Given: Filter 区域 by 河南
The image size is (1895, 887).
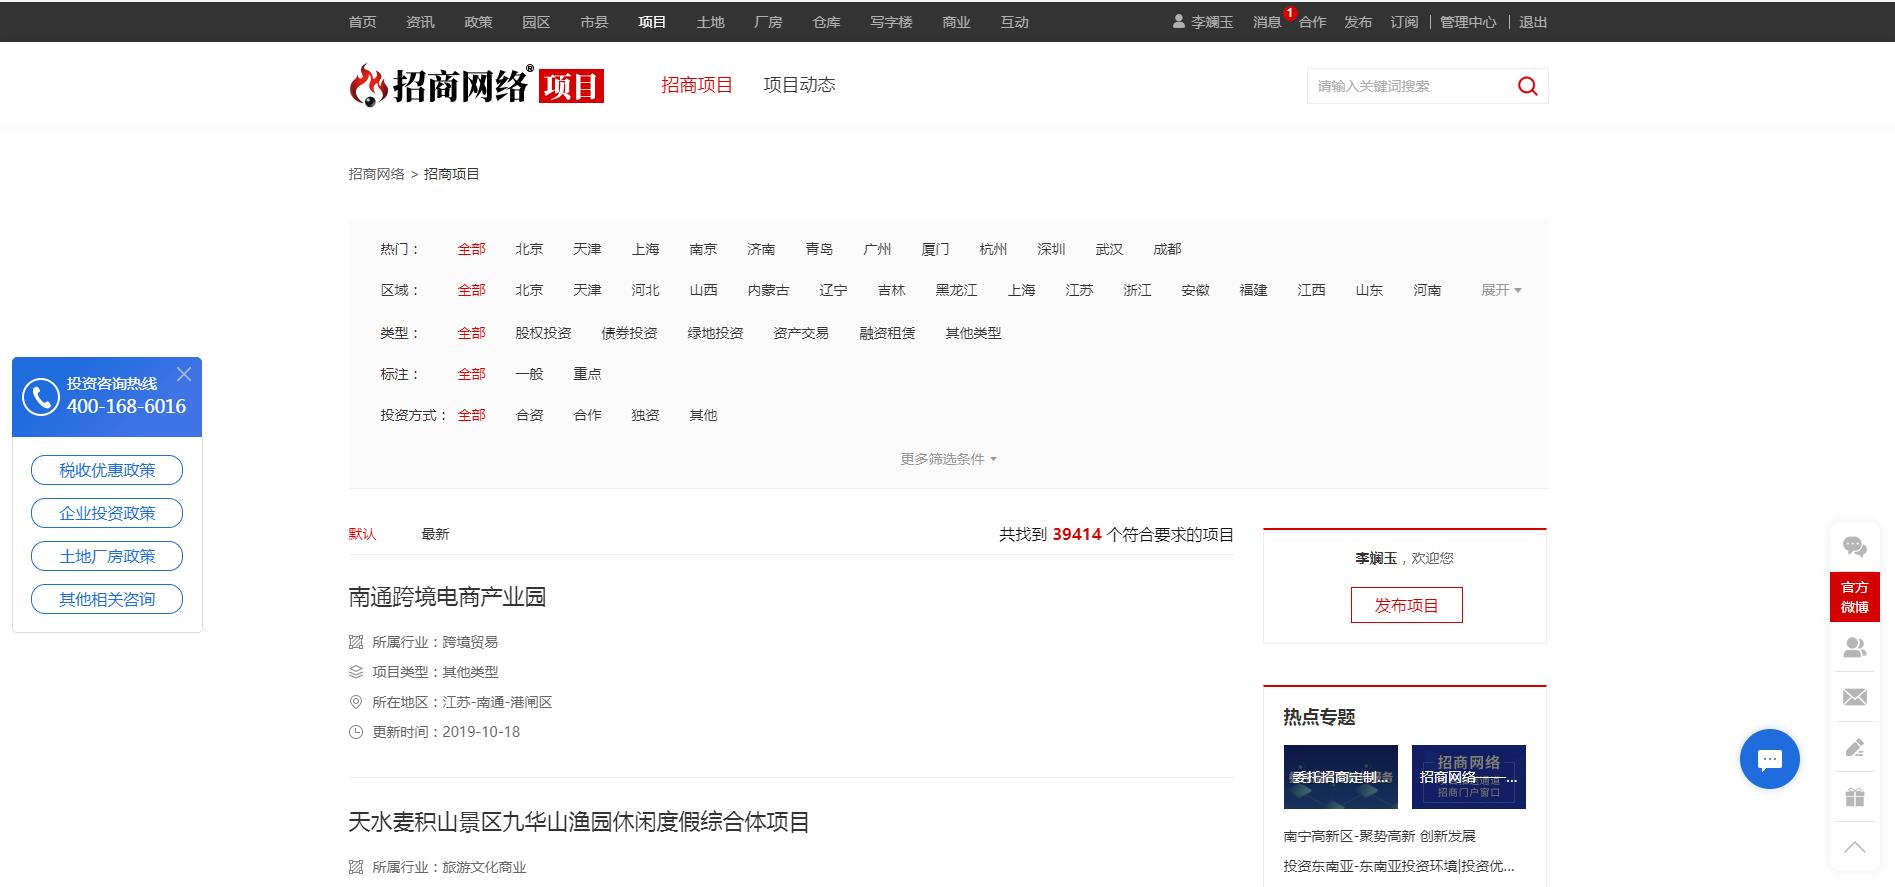Looking at the screenshot, I should click(1427, 290).
